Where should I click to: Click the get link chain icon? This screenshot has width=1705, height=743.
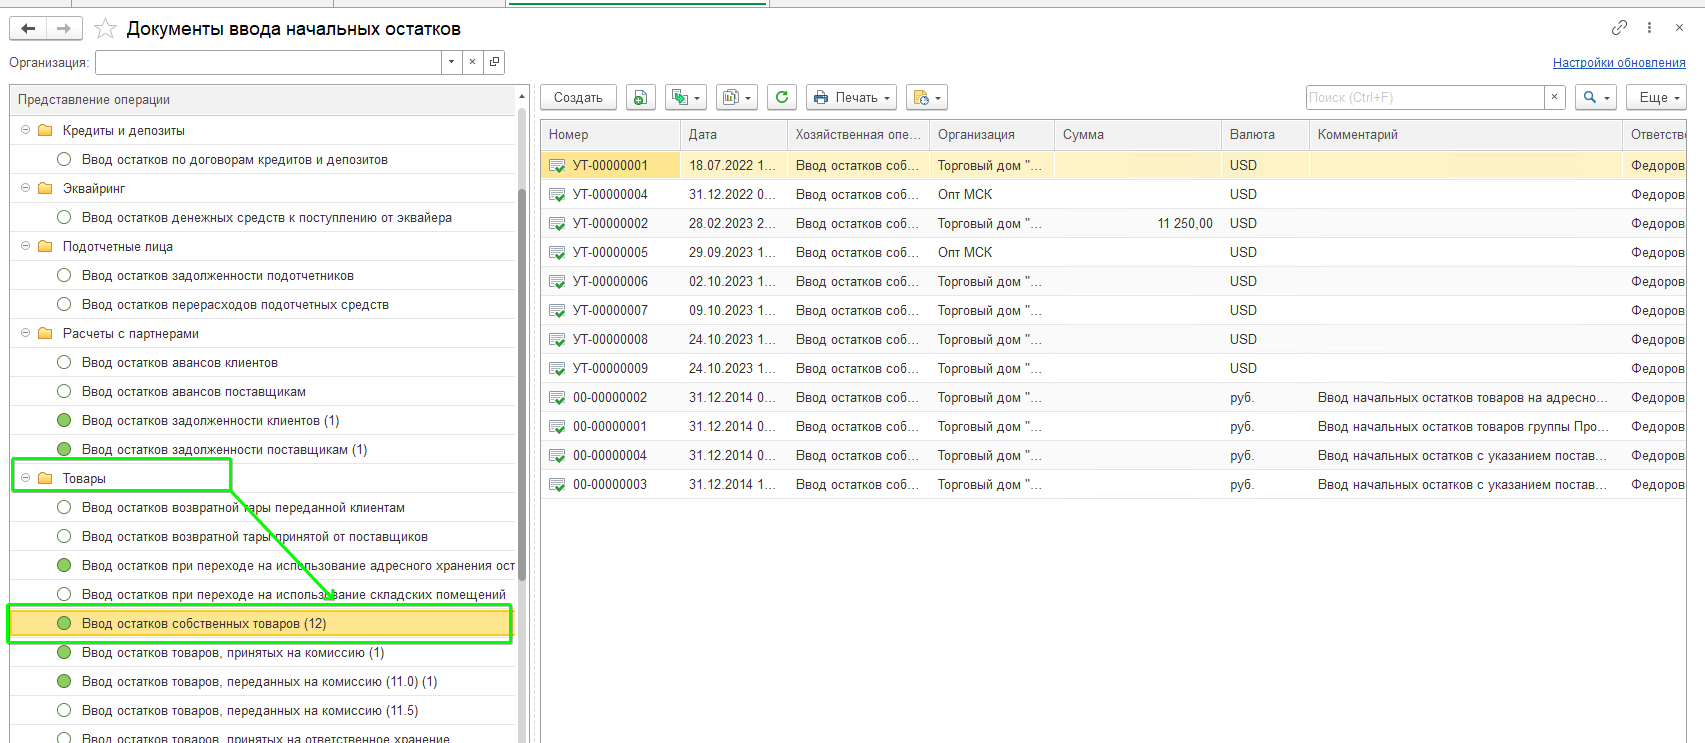click(1619, 28)
